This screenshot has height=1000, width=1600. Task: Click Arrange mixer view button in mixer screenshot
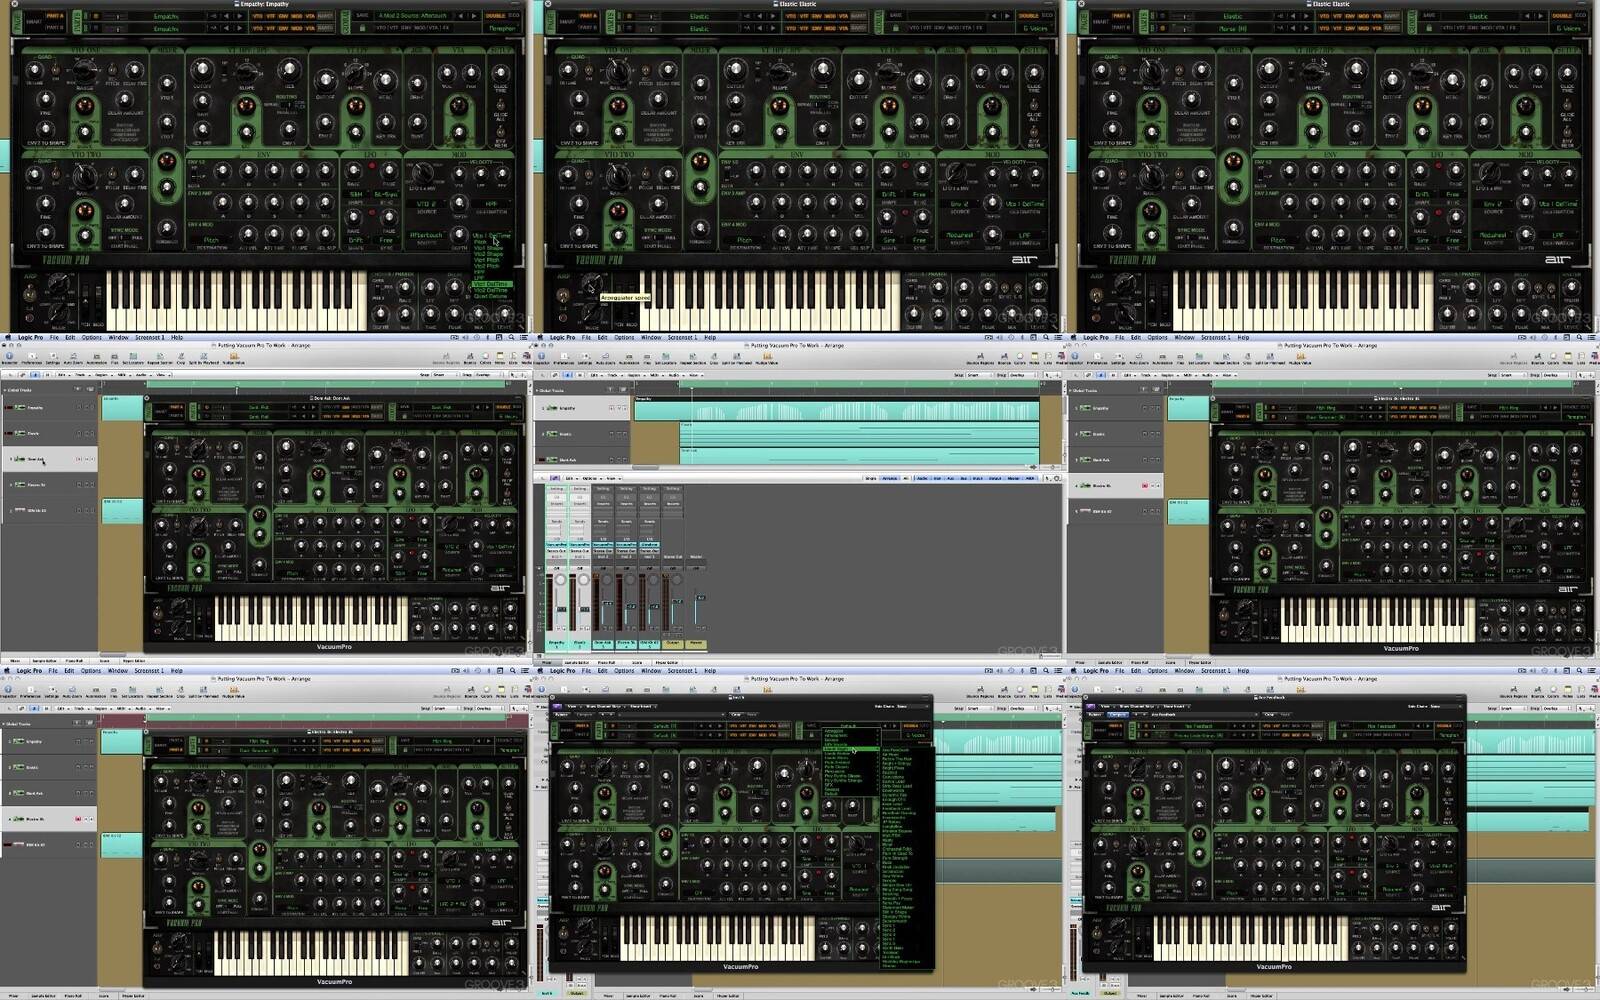click(x=890, y=478)
